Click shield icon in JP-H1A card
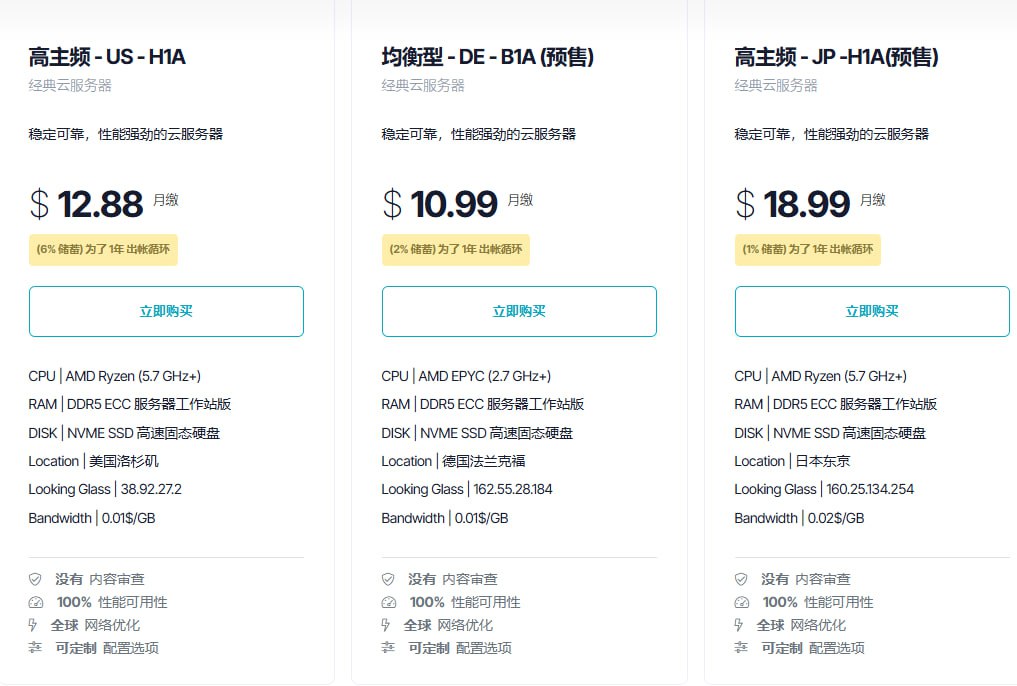Viewport: 1017px width, 686px height. click(x=741, y=579)
